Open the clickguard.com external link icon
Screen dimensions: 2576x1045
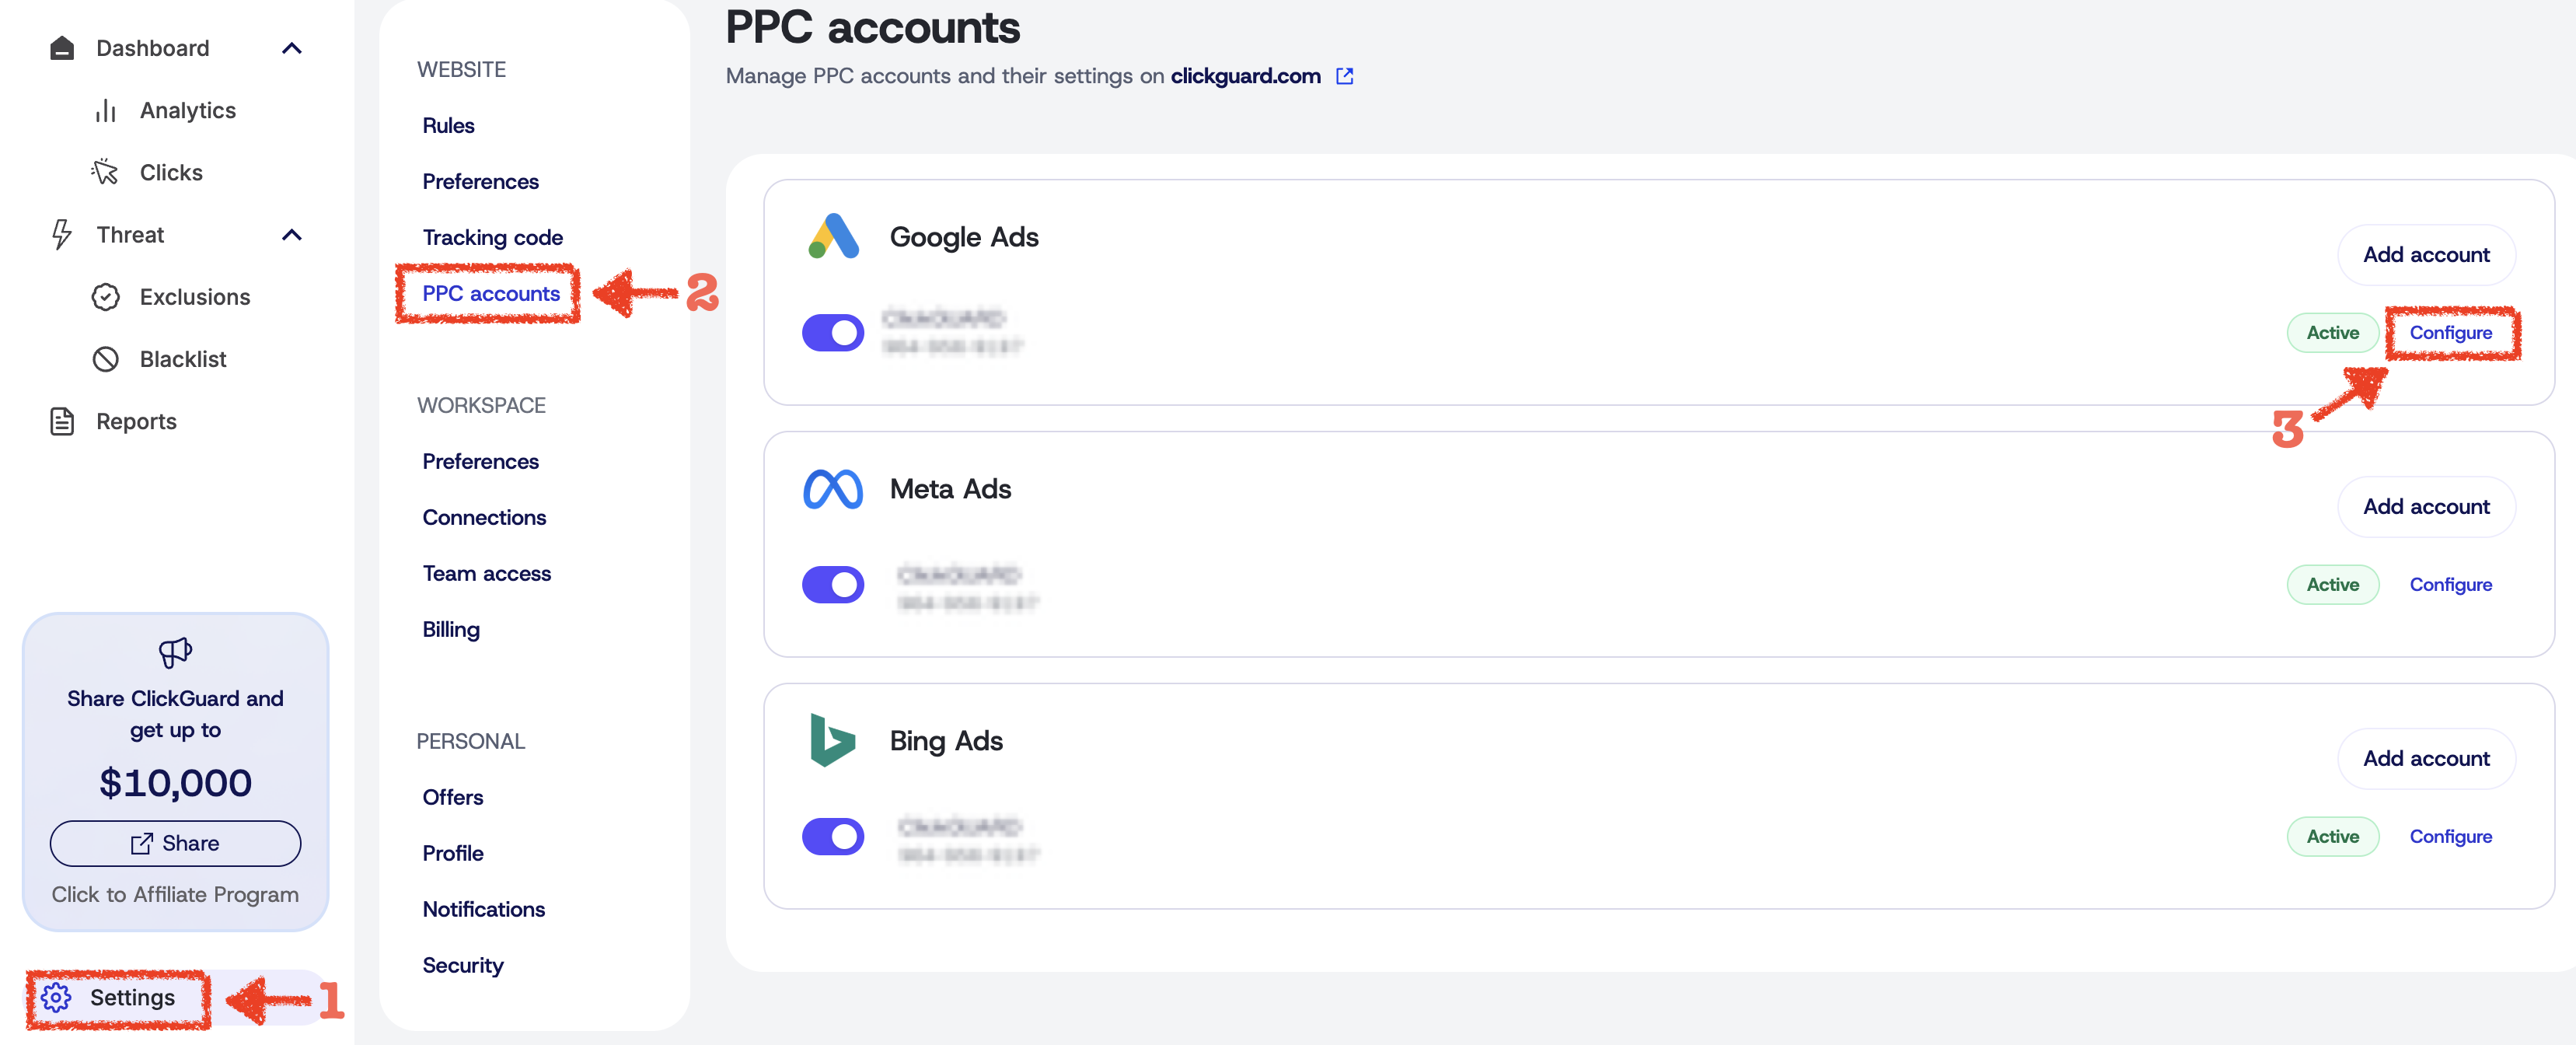click(1345, 76)
